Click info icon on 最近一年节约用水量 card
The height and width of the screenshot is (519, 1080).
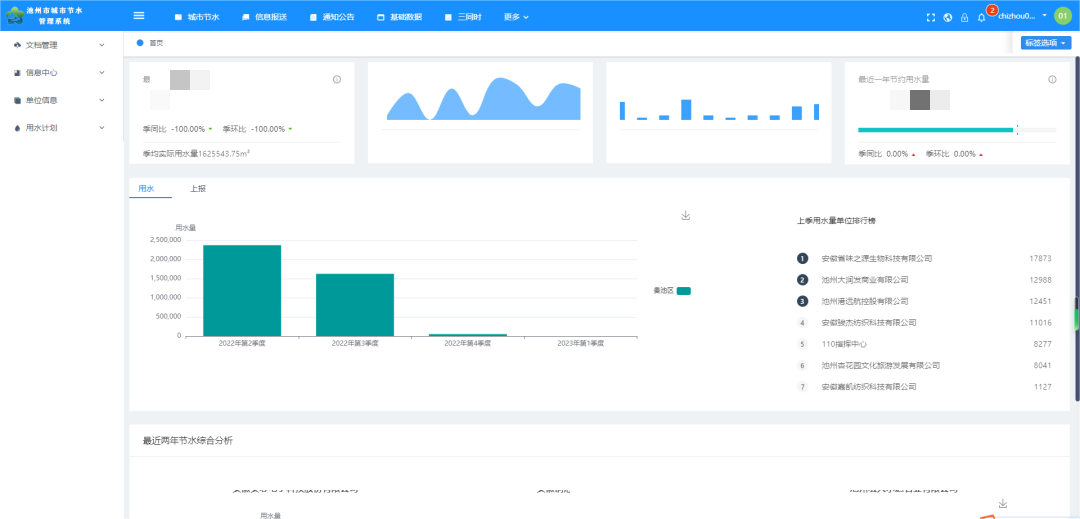tap(1052, 79)
